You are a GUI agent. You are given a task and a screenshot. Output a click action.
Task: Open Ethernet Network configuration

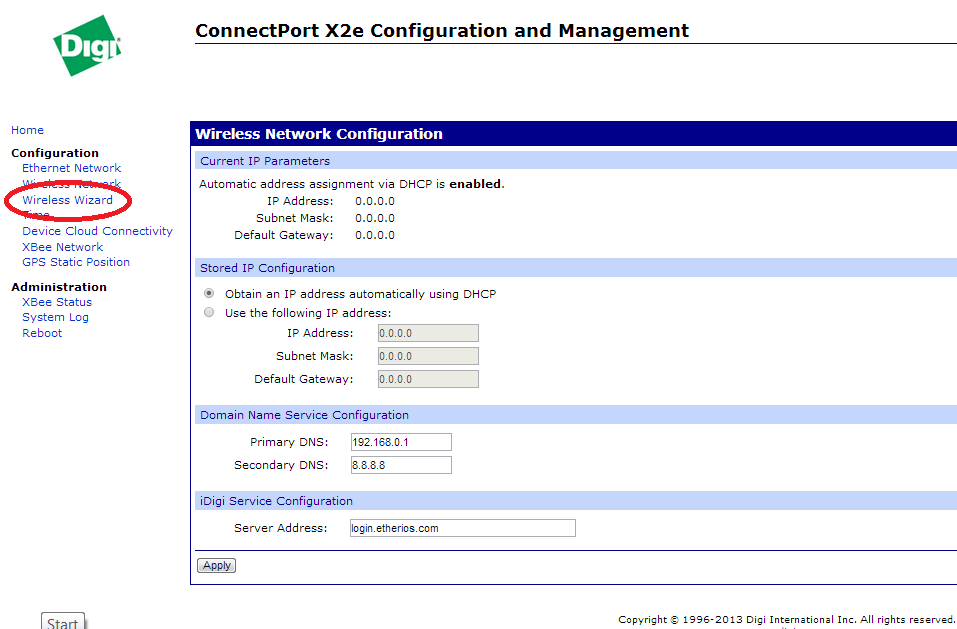[71, 168]
